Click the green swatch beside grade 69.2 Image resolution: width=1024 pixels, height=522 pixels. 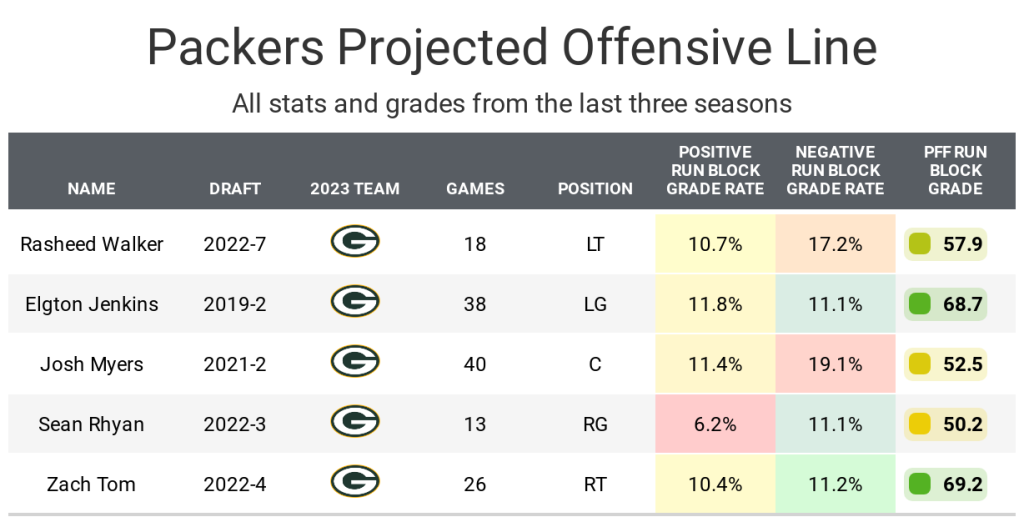920,484
